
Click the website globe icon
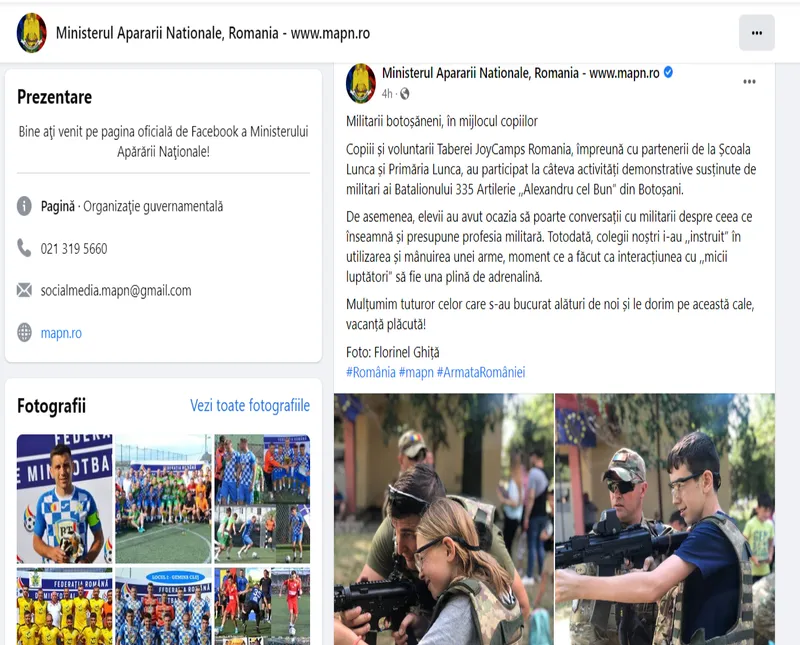tap(24, 333)
